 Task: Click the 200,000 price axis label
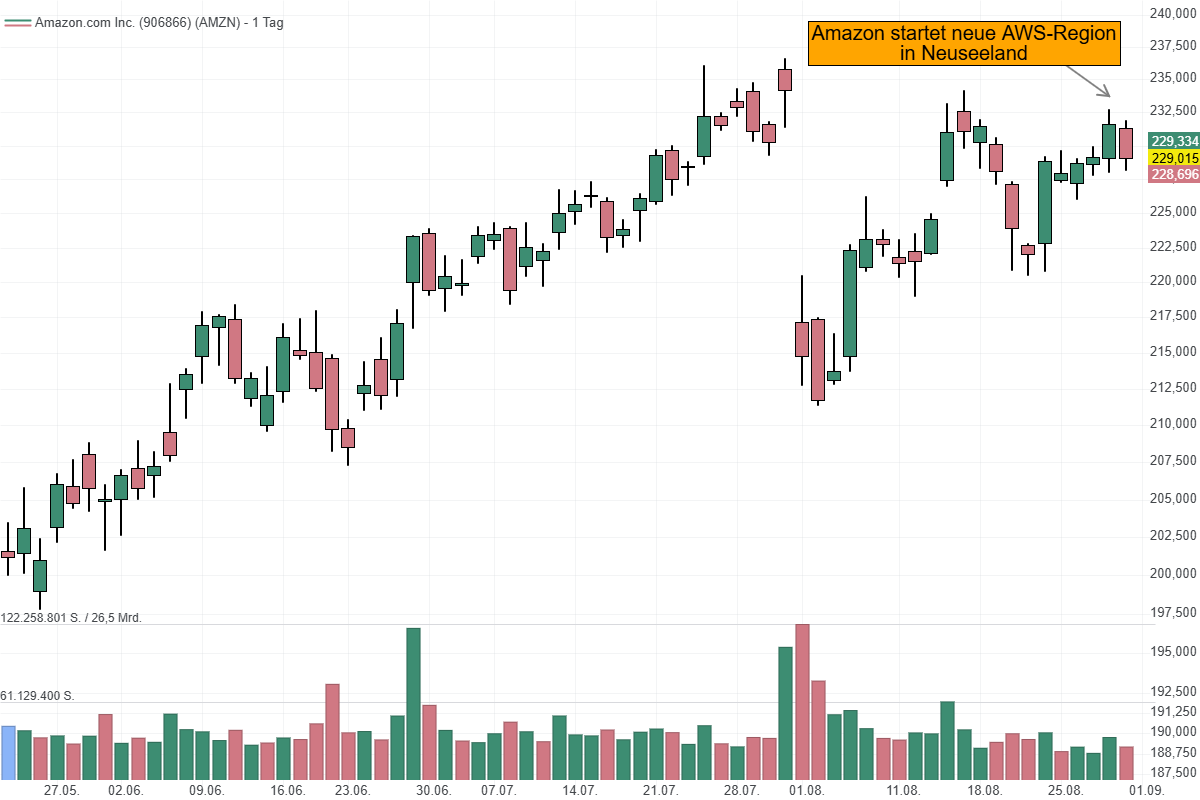(x=1174, y=573)
